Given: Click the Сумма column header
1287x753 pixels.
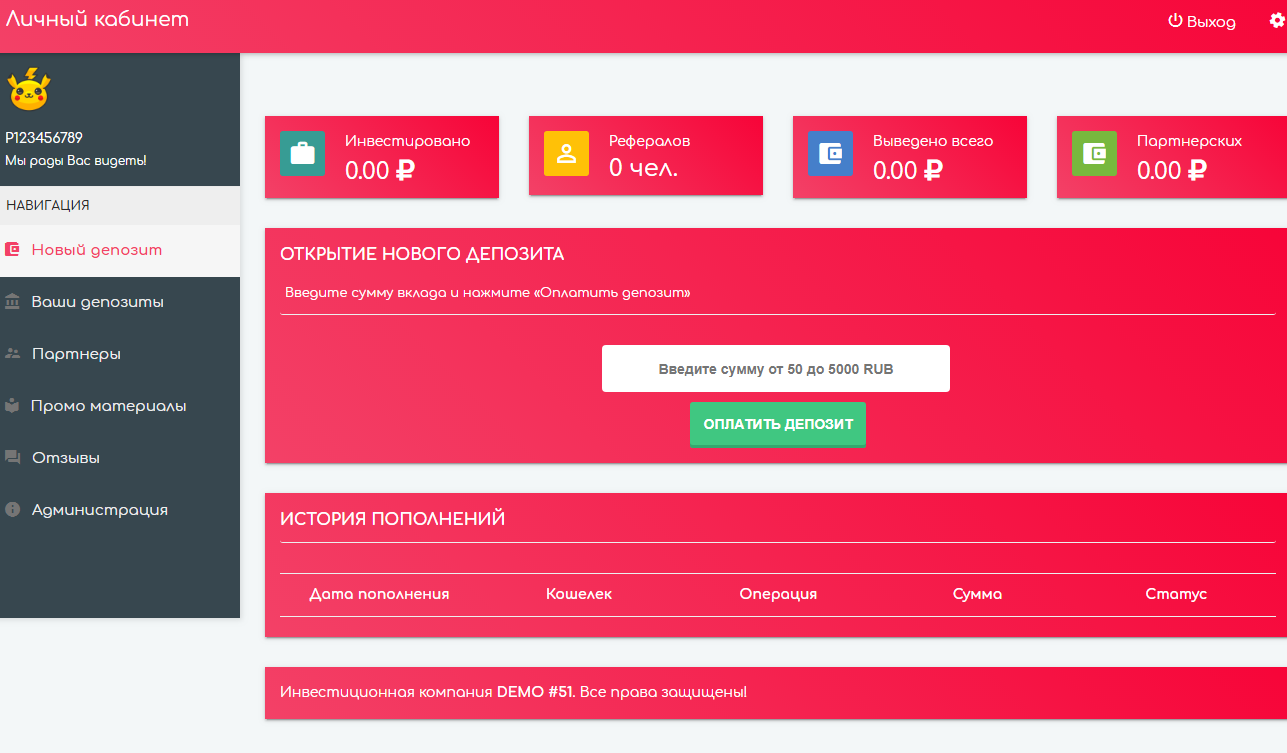Looking at the screenshot, I should 978,594.
